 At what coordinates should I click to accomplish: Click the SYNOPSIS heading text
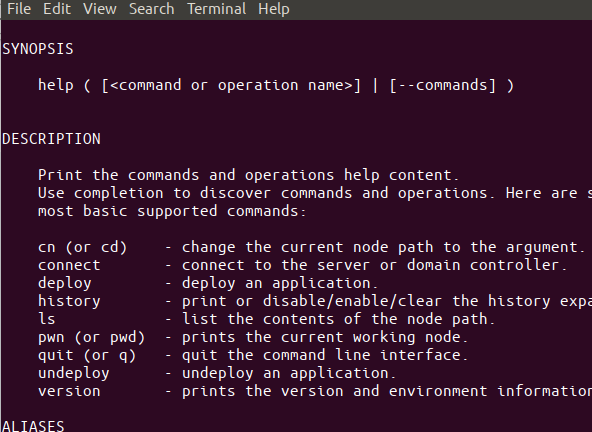[x=38, y=49]
